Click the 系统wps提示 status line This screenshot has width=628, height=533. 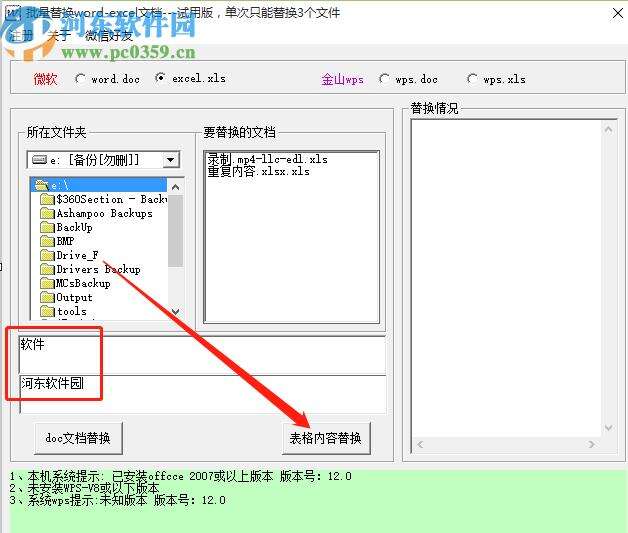click(x=117, y=500)
